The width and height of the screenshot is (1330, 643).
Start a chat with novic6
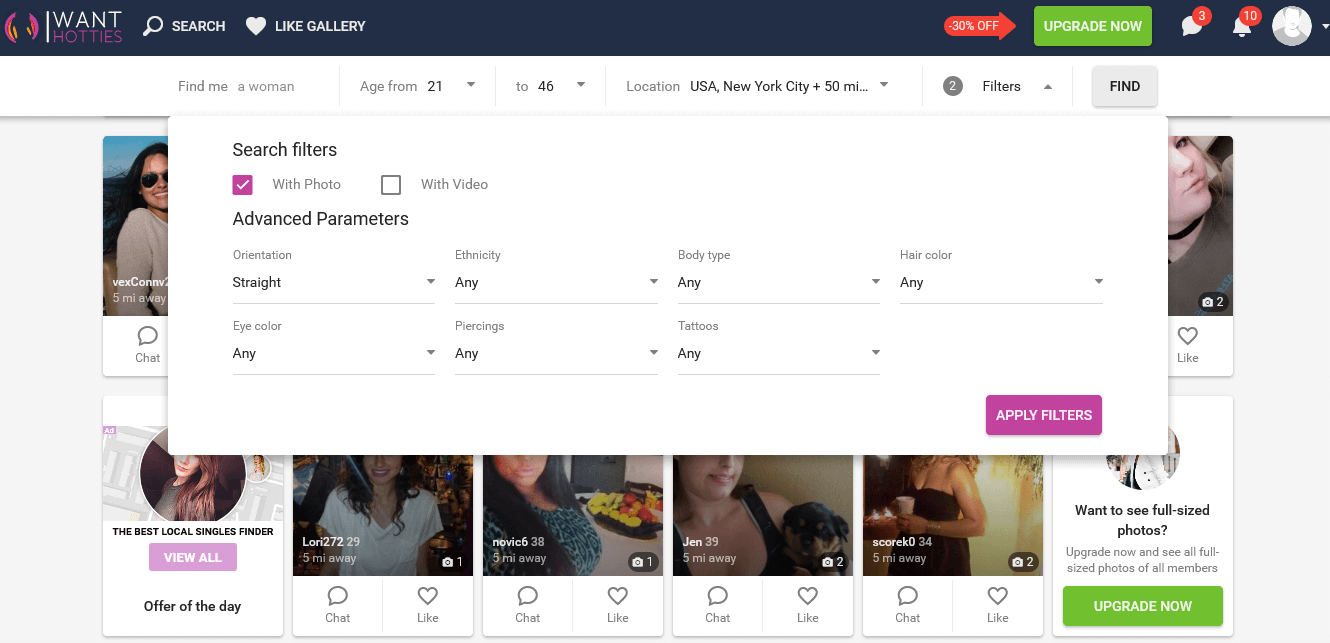528,605
